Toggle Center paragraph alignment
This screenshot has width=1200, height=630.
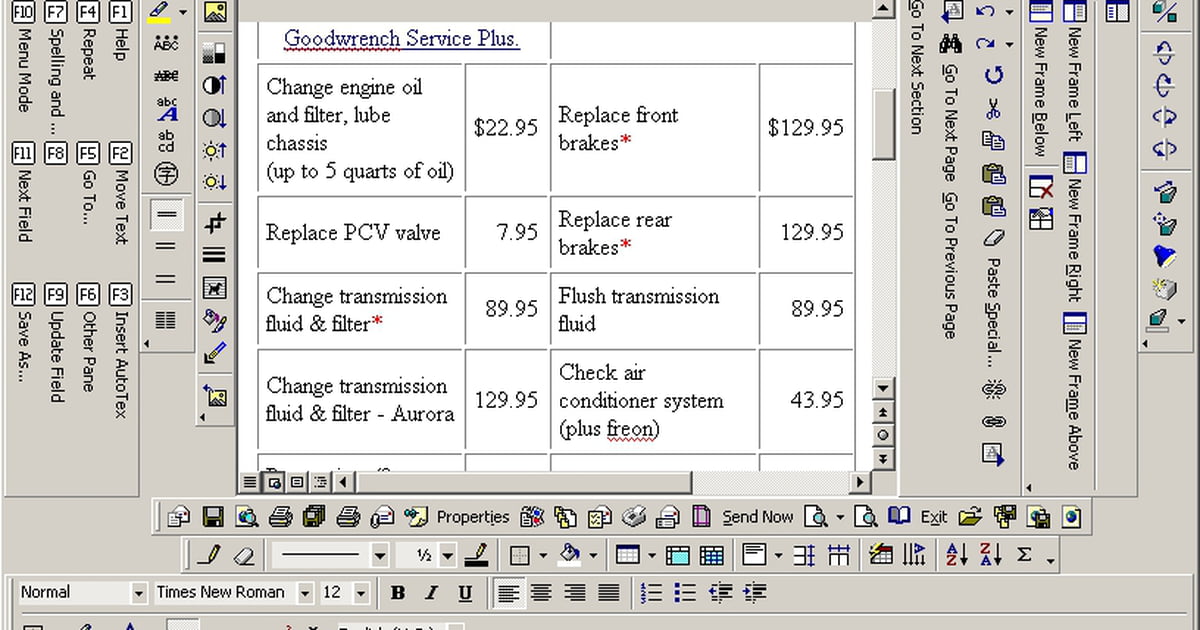click(541, 593)
